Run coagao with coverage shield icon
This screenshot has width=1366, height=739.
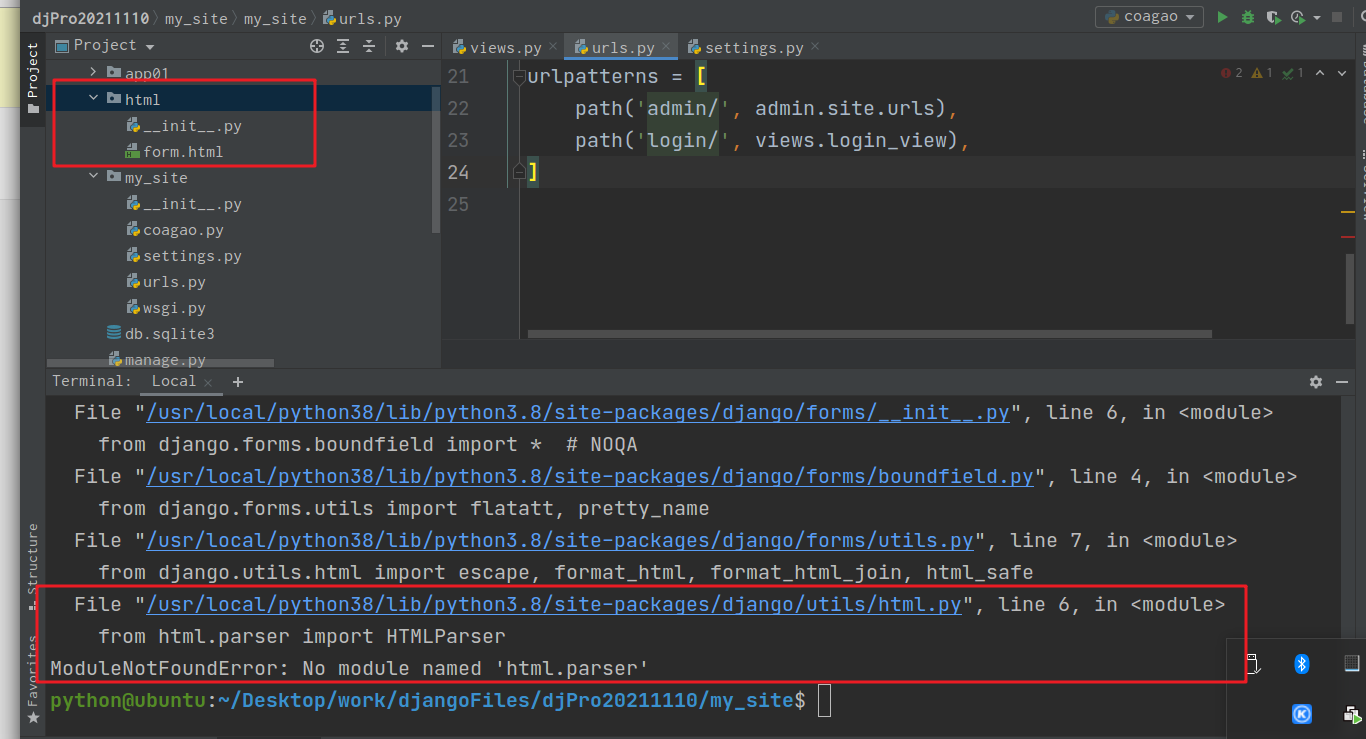(1273, 17)
